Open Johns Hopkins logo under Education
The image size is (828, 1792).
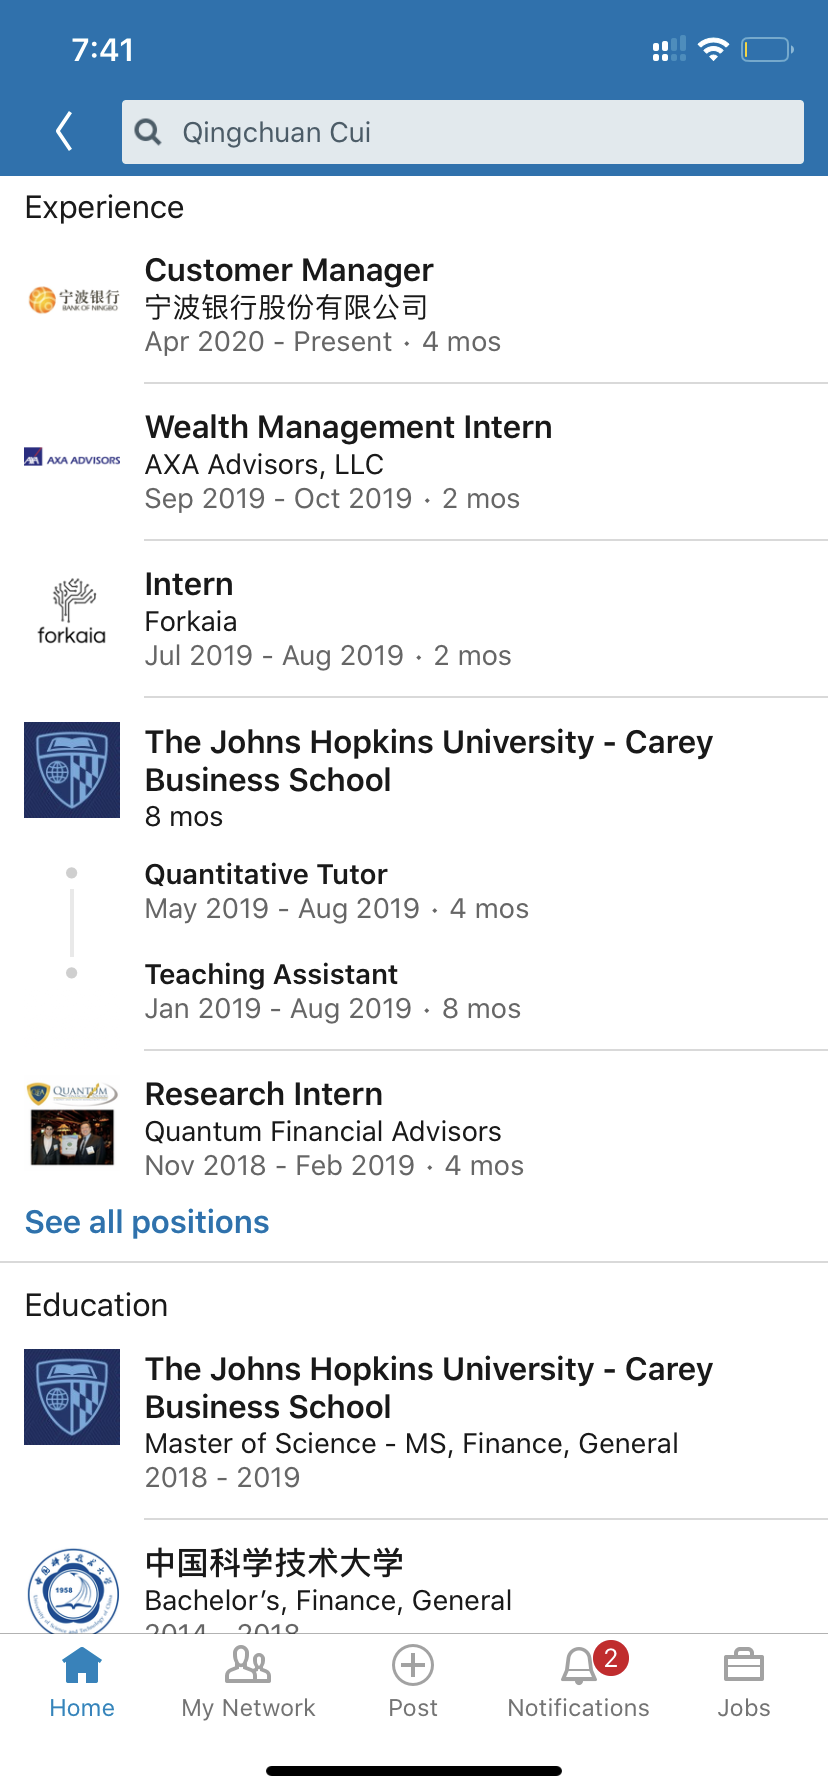[72, 1397]
